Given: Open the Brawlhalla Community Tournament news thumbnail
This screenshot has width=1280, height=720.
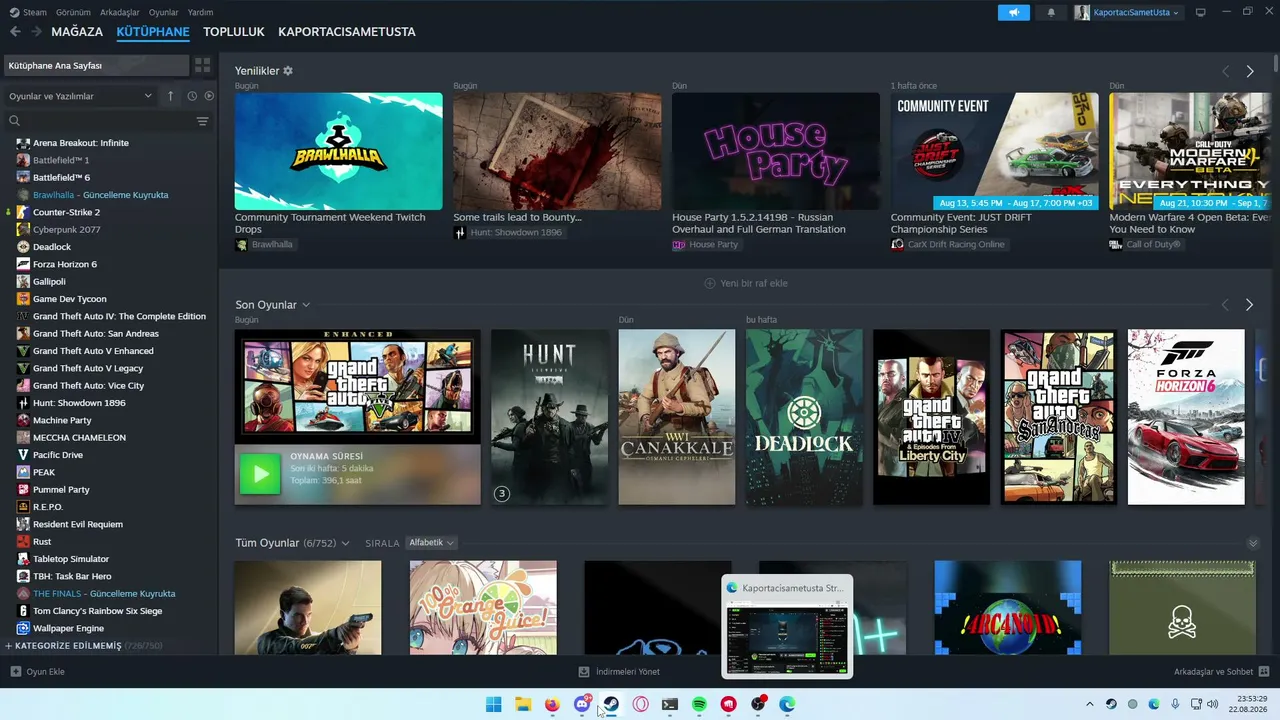Looking at the screenshot, I should pyautogui.click(x=338, y=151).
